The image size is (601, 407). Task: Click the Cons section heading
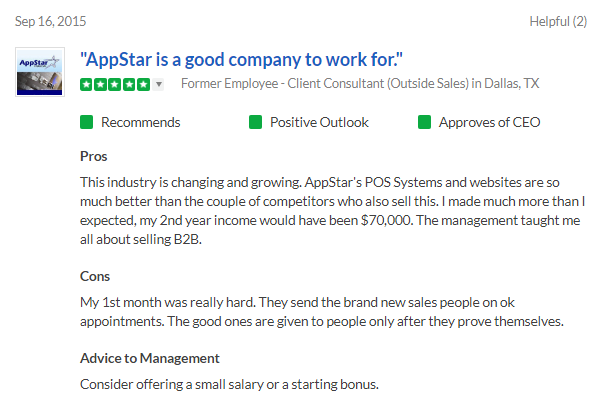[x=95, y=276]
